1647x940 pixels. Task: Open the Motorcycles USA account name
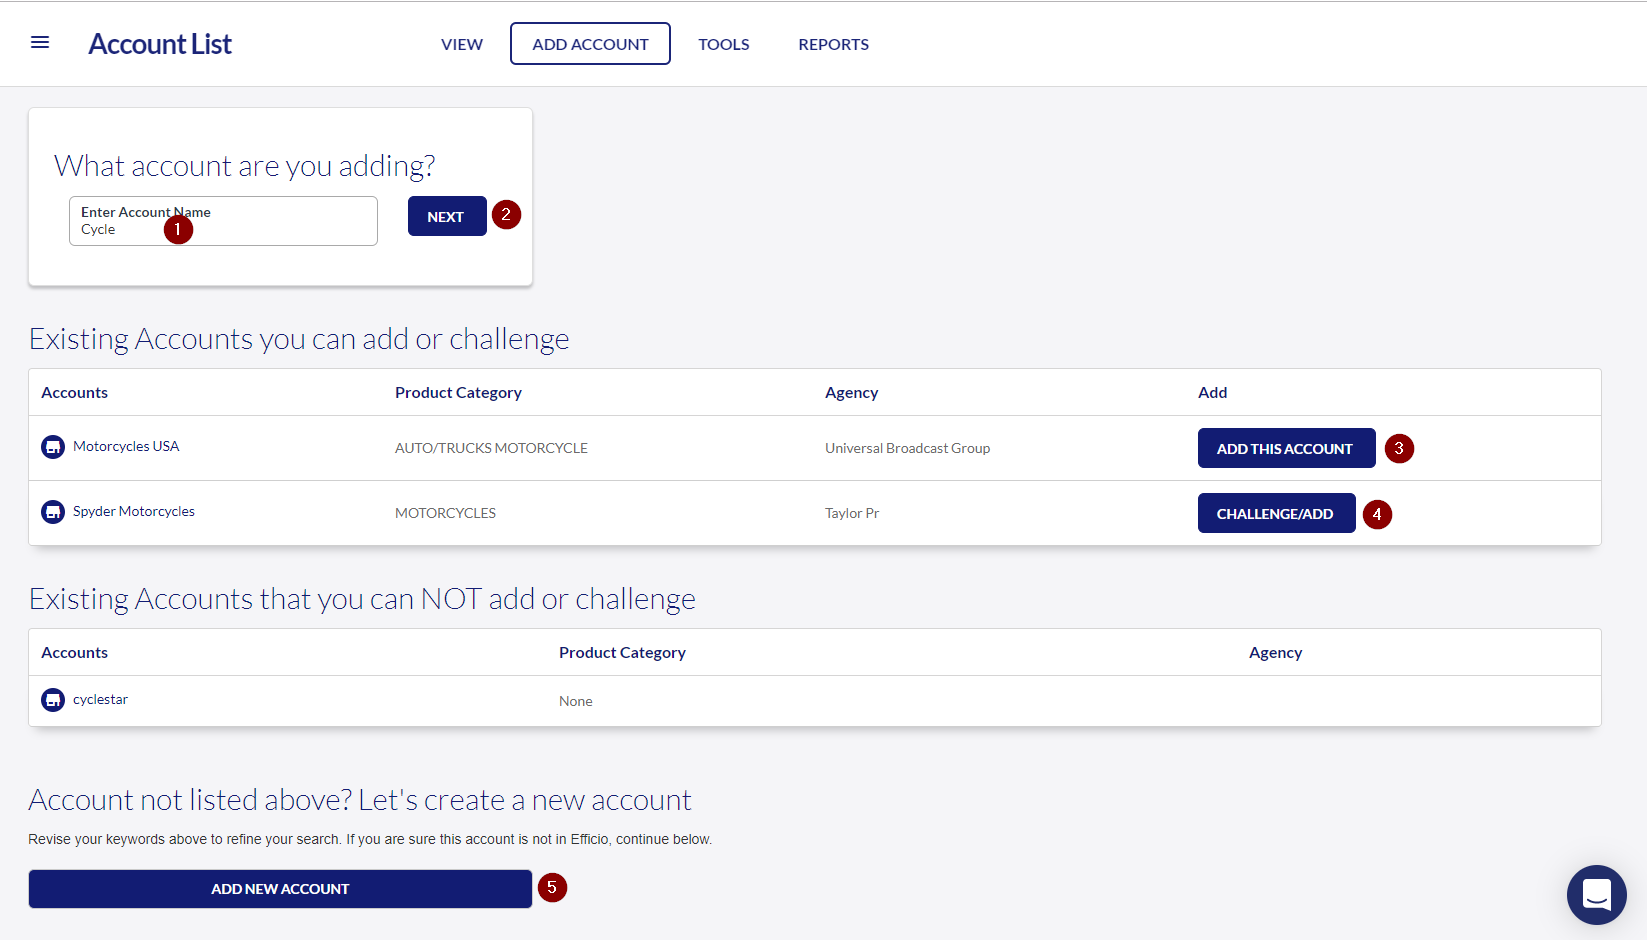click(126, 446)
